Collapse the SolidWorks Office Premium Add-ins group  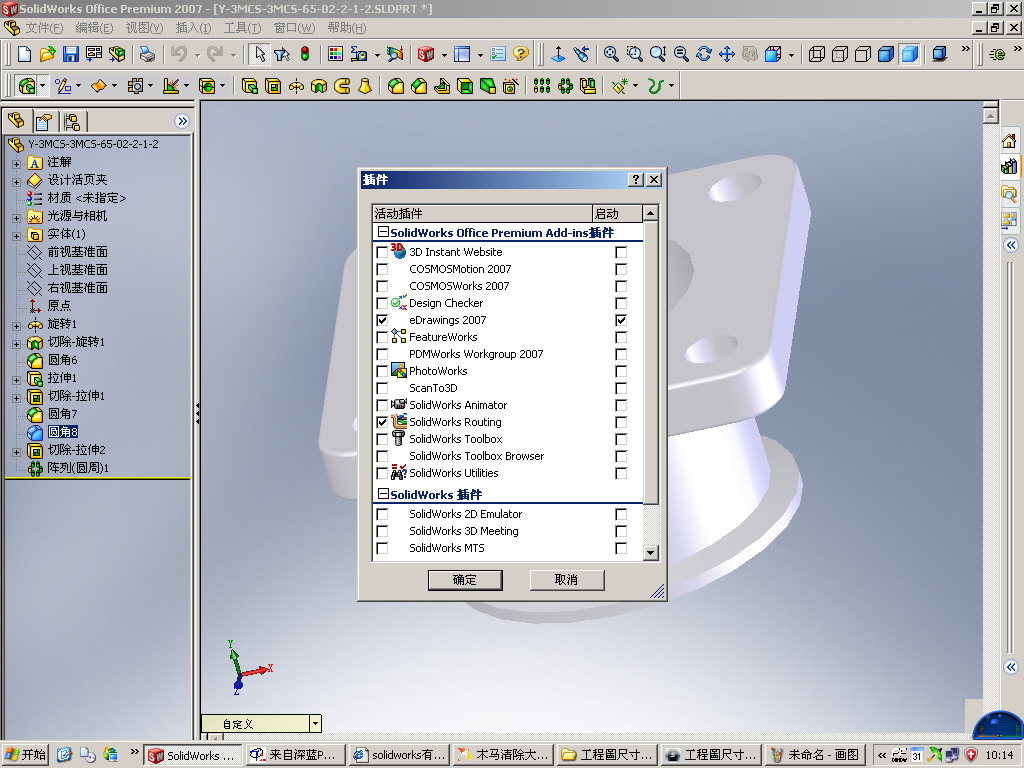383,232
